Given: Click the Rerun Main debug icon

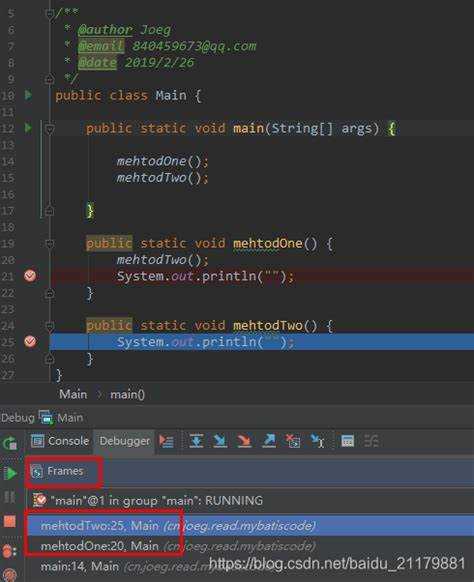Looking at the screenshot, I should coord(10,443).
